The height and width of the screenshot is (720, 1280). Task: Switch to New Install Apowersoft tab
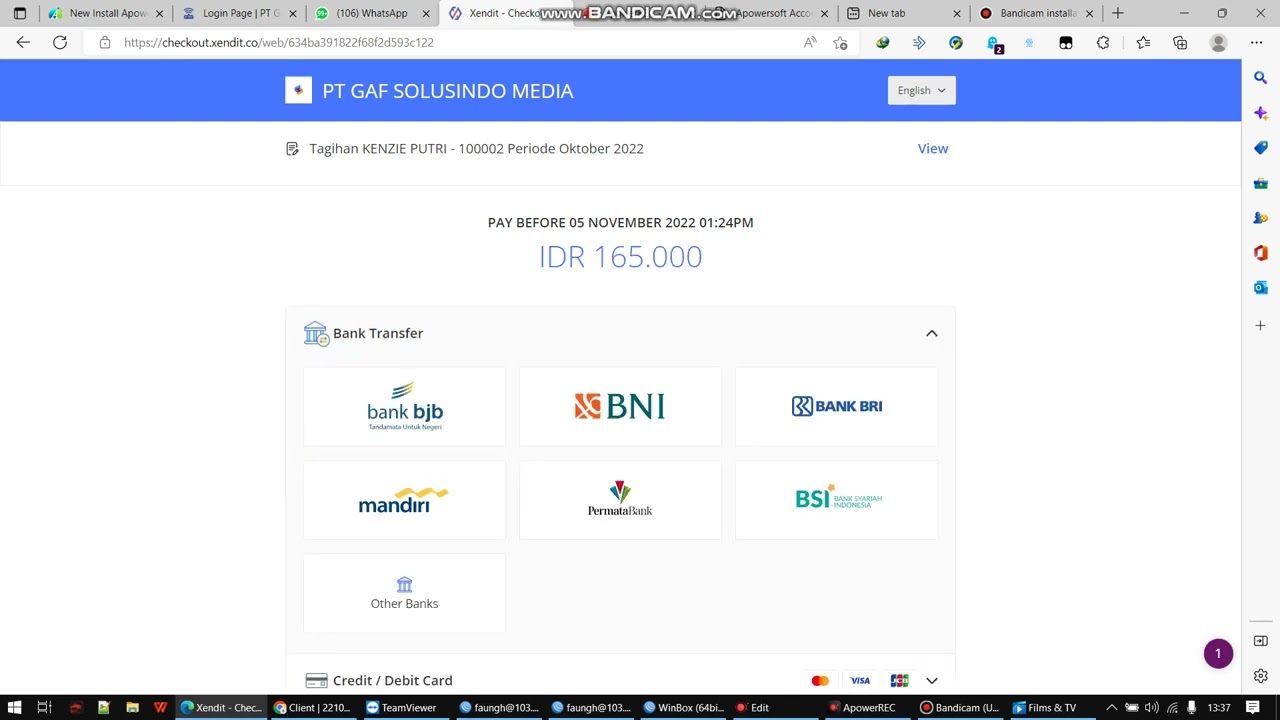click(x=104, y=13)
